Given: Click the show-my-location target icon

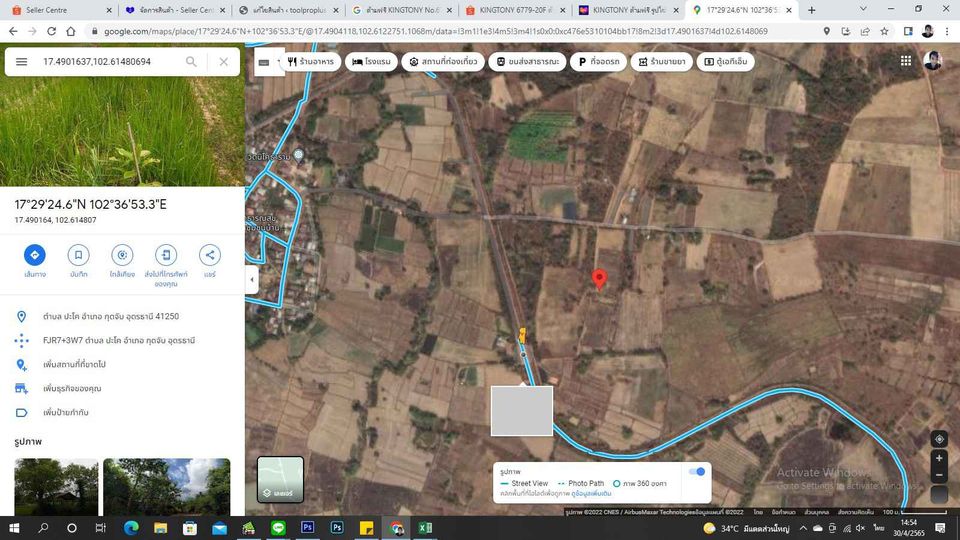Looking at the screenshot, I should pos(939,439).
